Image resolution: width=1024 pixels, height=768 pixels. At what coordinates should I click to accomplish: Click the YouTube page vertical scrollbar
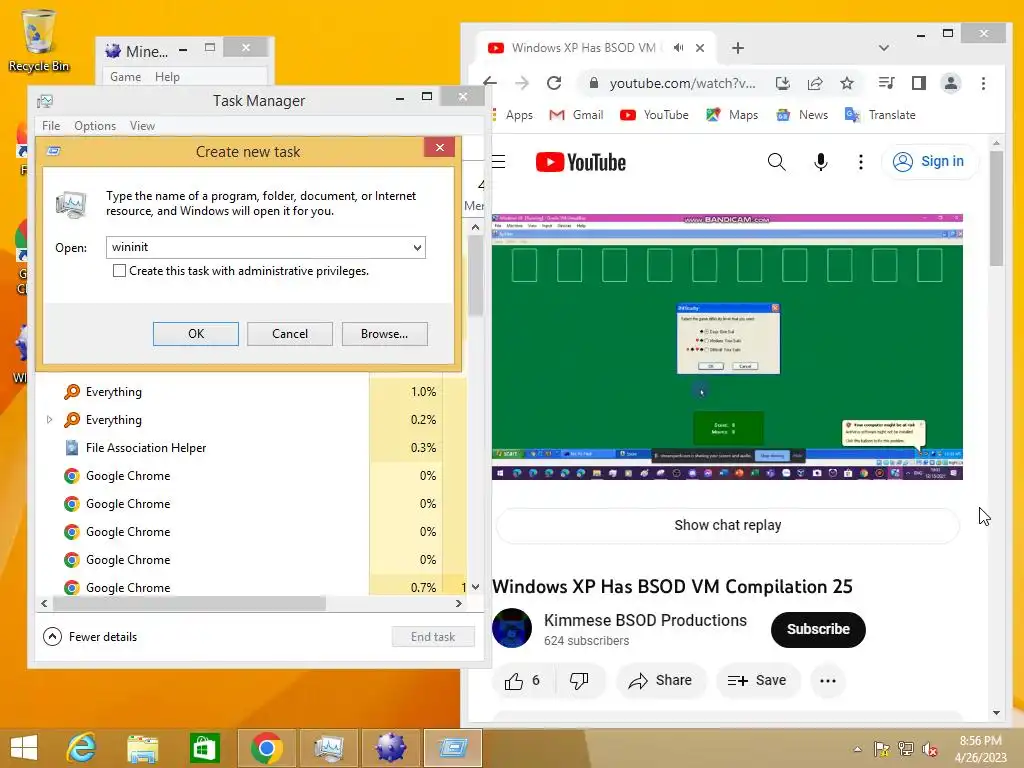[996, 208]
